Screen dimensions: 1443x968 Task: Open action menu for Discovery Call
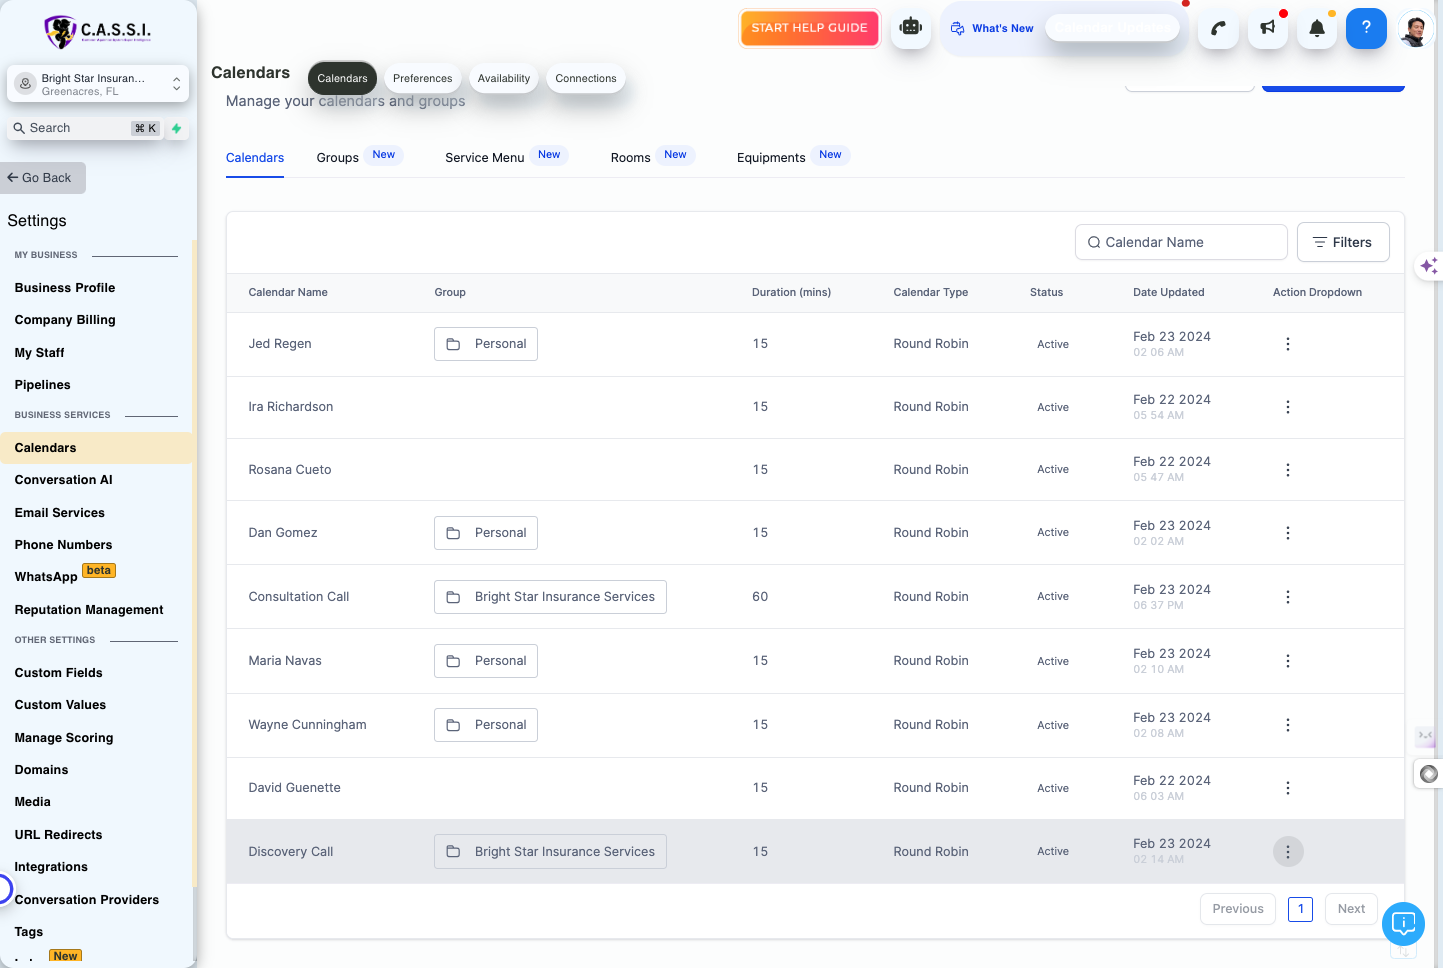(x=1288, y=852)
